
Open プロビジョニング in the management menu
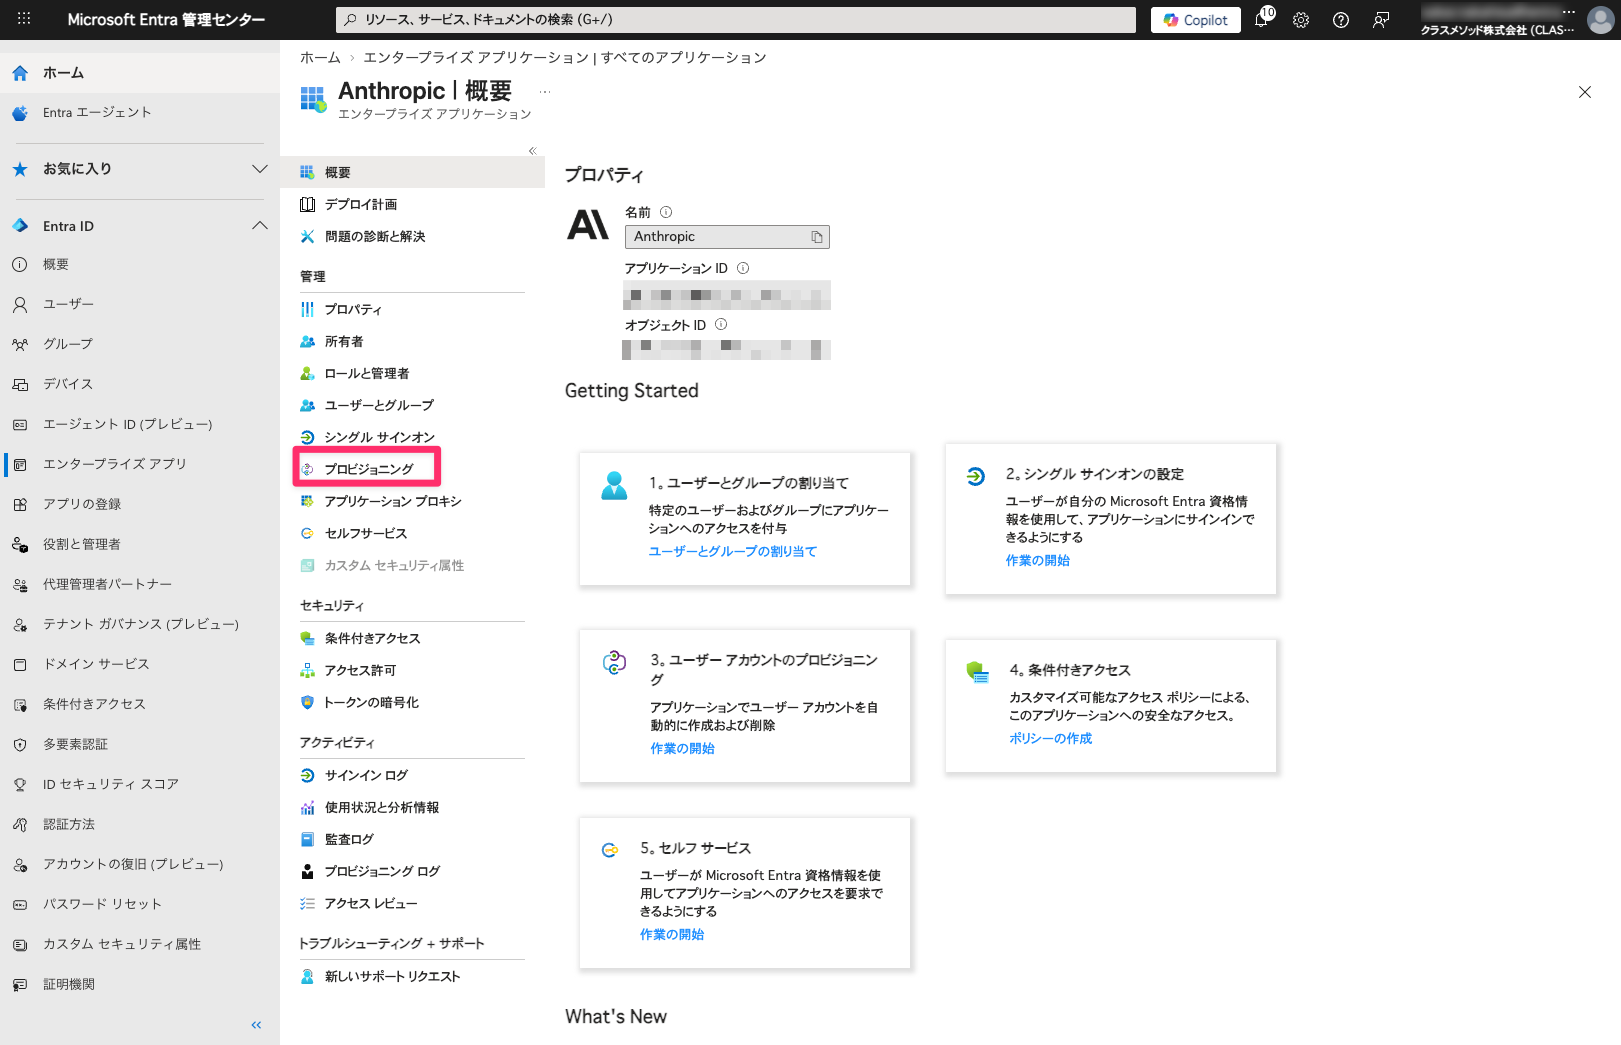point(369,469)
